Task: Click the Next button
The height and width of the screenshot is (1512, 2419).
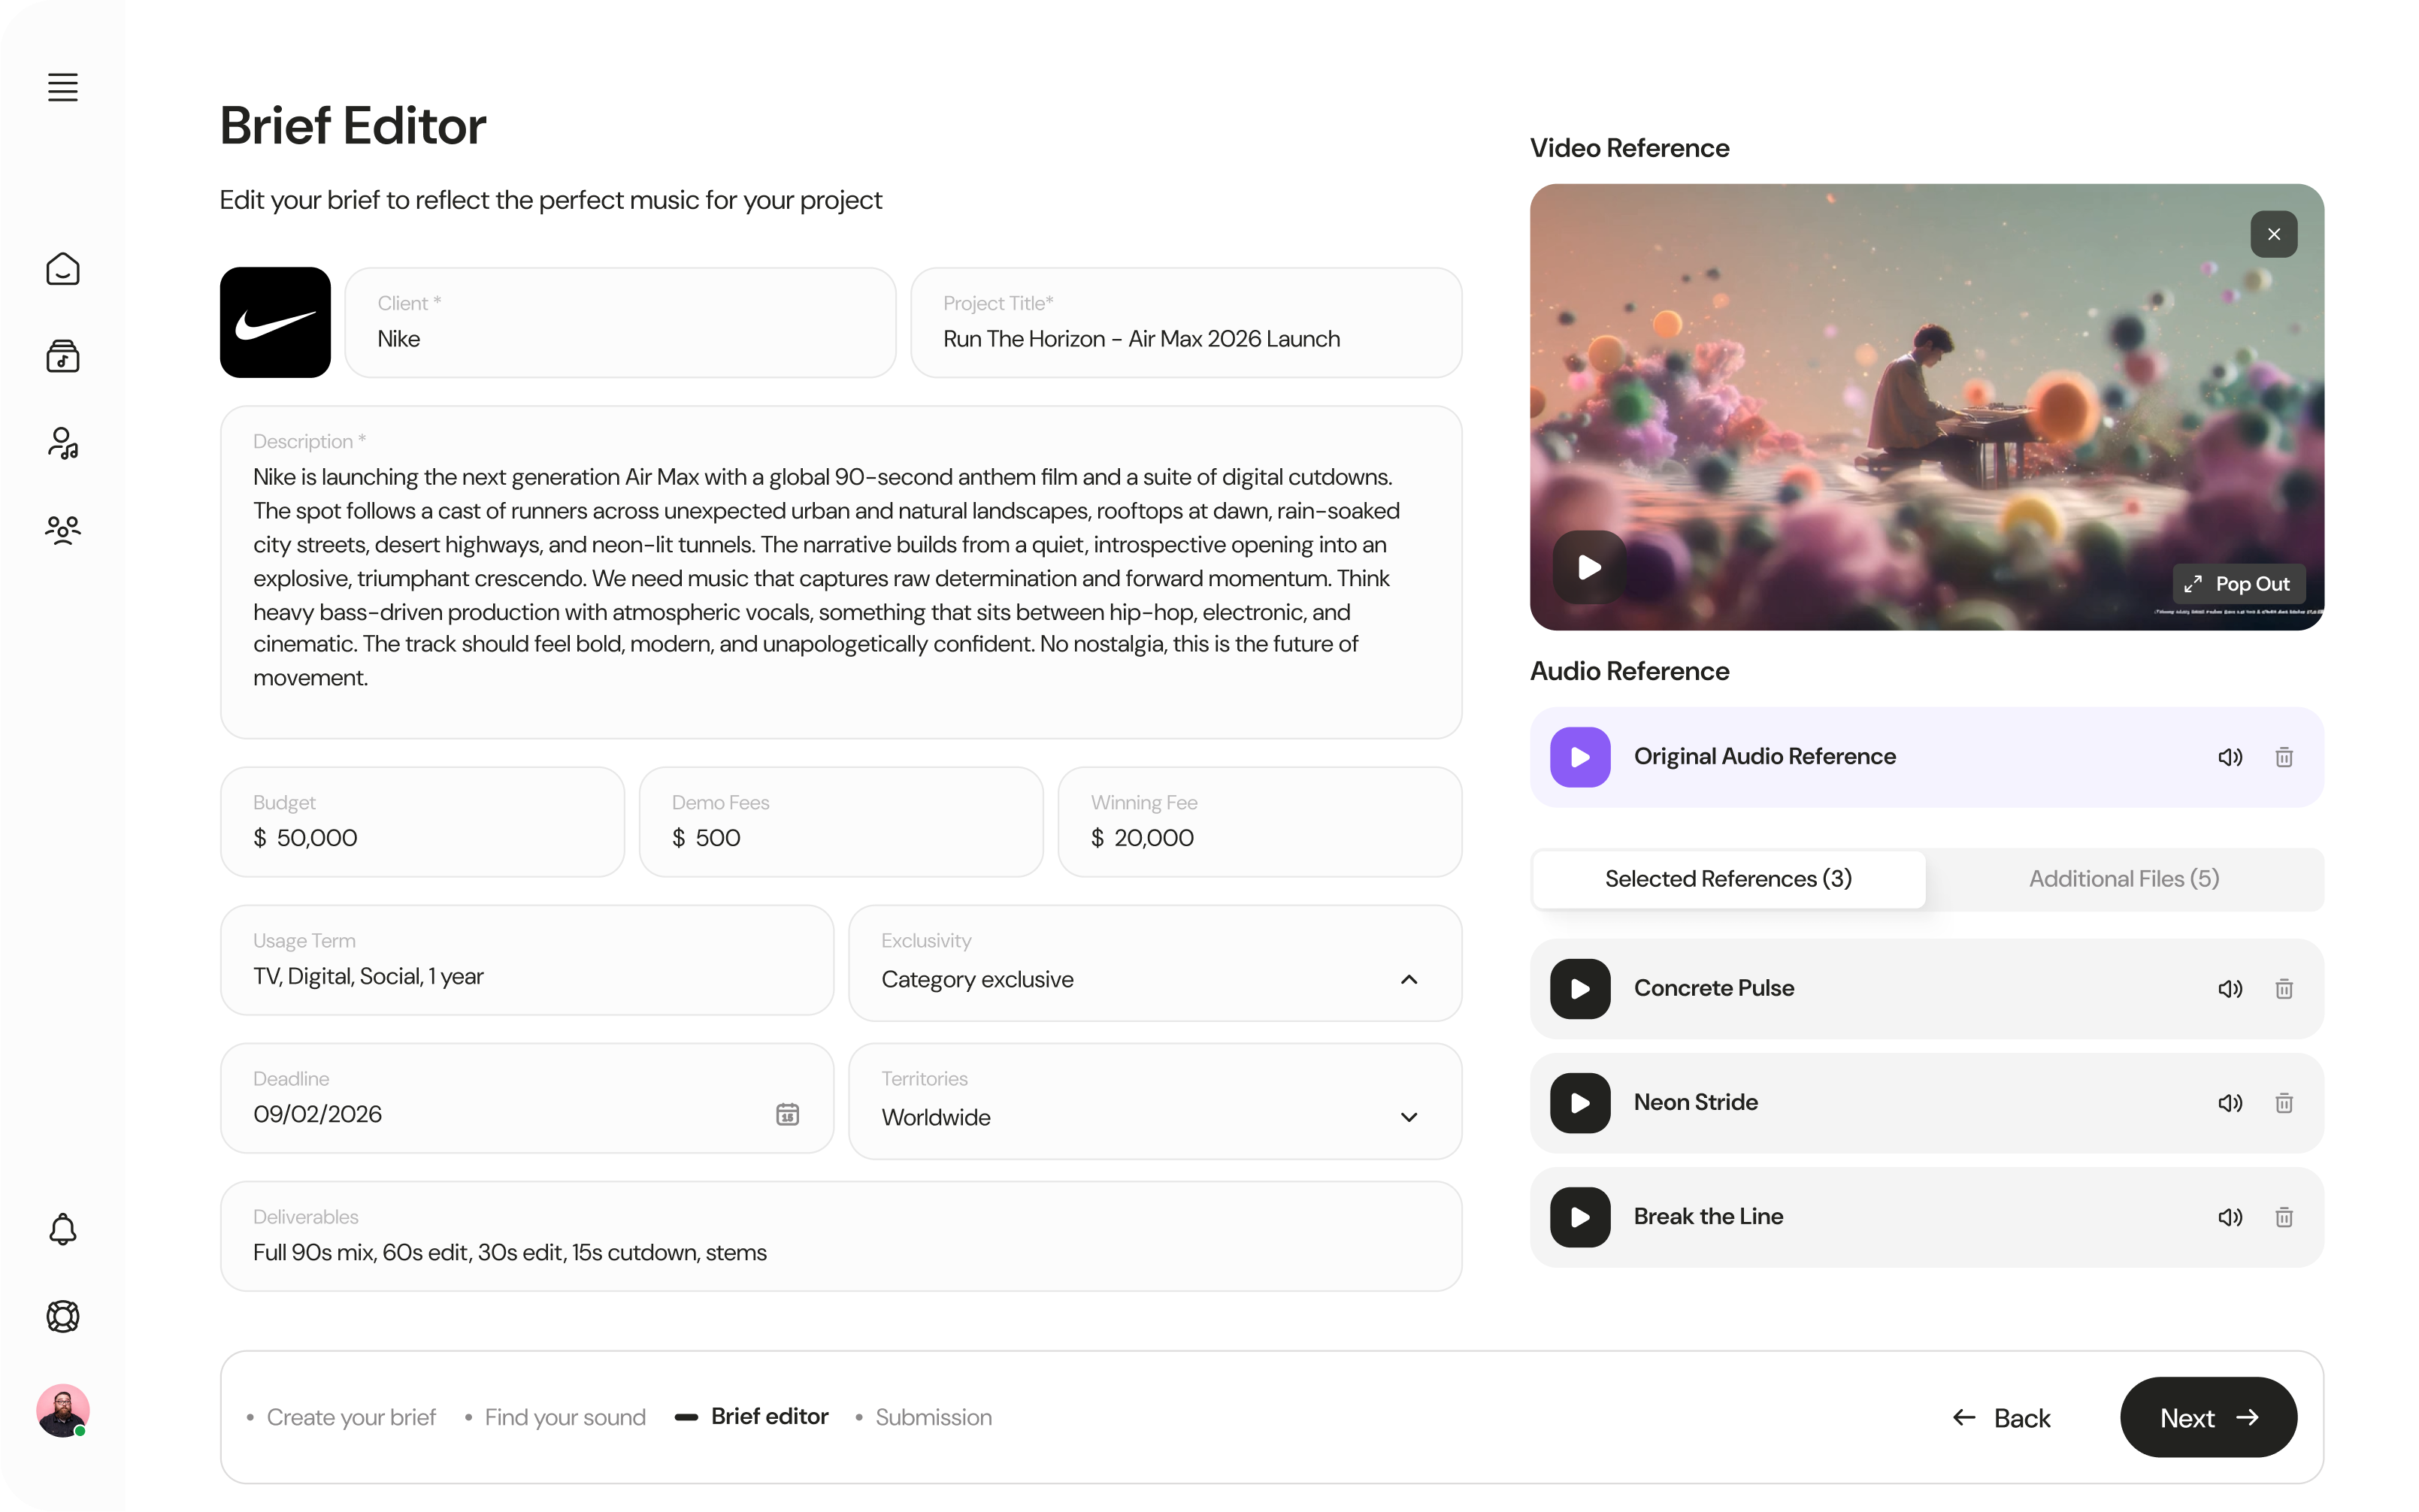Action: (2208, 1417)
